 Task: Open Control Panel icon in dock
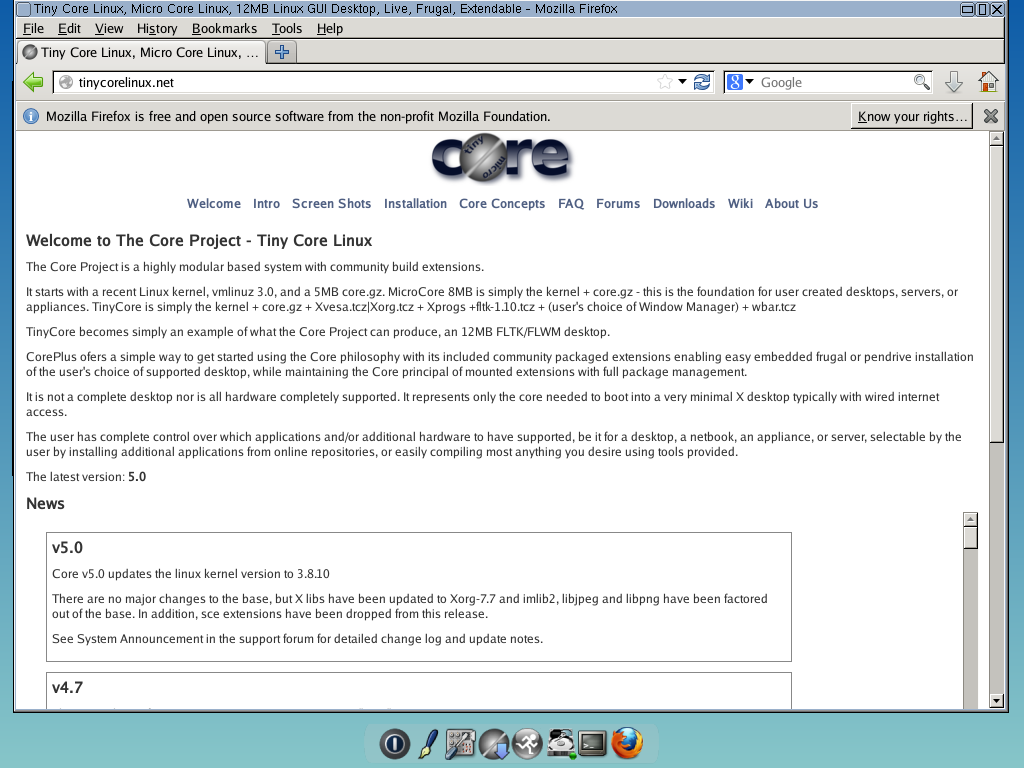pos(460,743)
